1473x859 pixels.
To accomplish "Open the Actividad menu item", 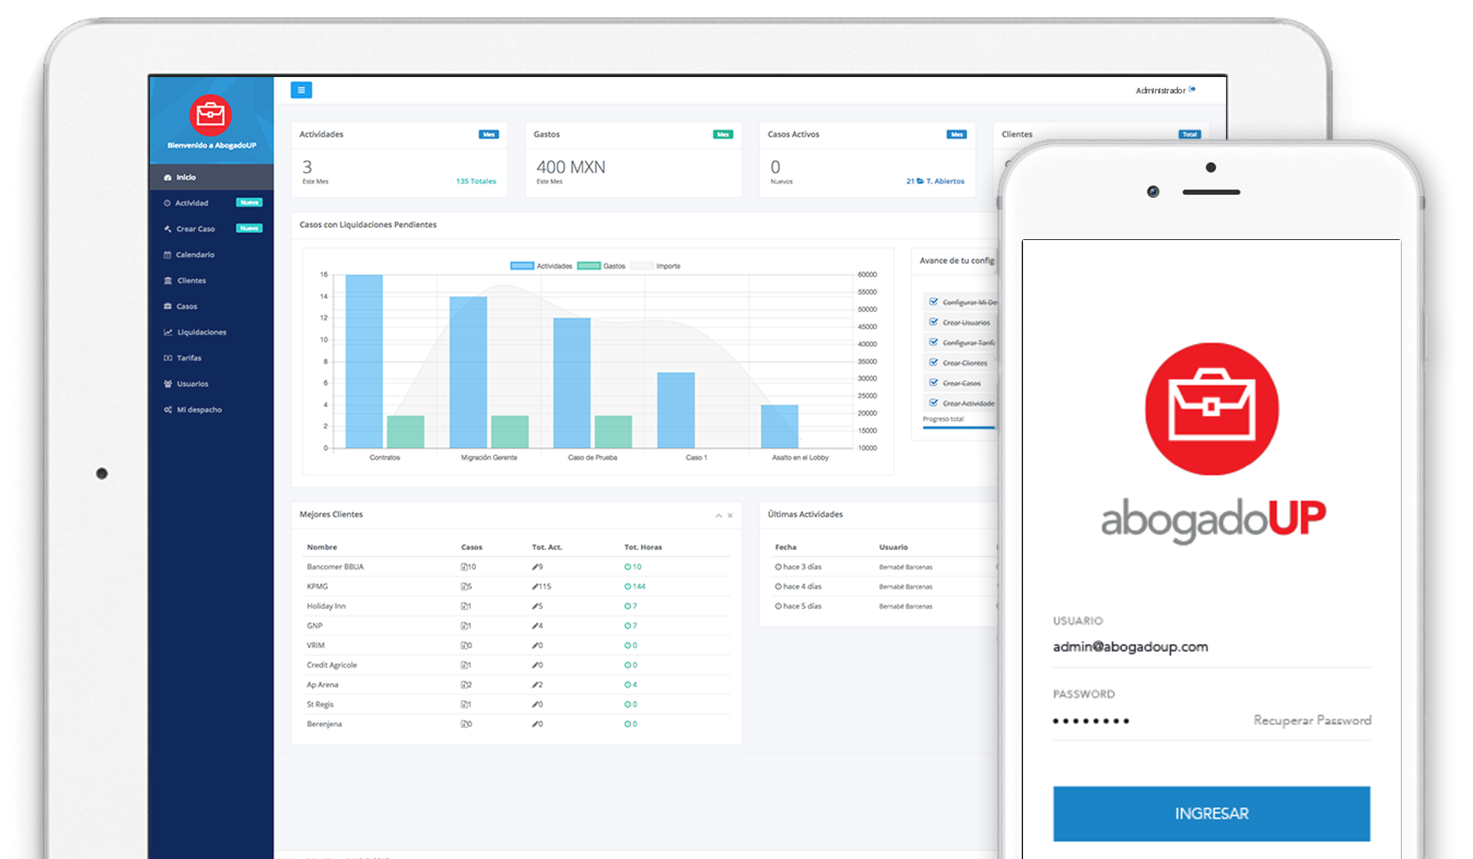I will [x=211, y=203].
